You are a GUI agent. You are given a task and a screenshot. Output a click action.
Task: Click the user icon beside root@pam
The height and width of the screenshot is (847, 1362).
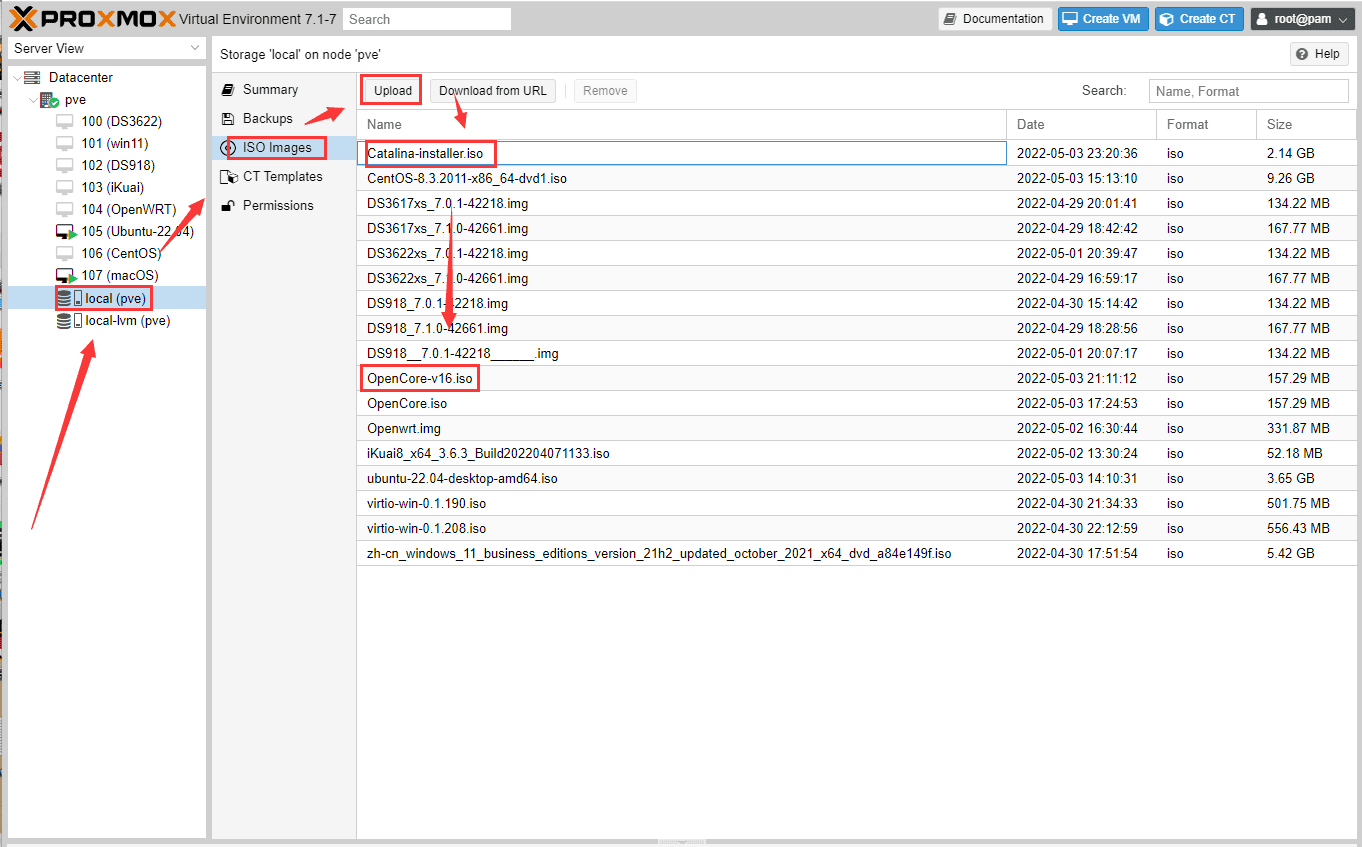(1263, 19)
